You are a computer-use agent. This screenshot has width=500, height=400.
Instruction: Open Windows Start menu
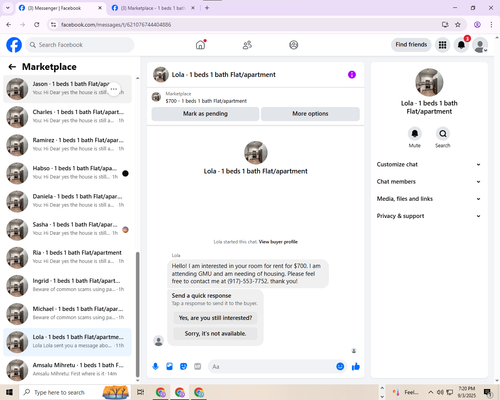tap(9, 392)
